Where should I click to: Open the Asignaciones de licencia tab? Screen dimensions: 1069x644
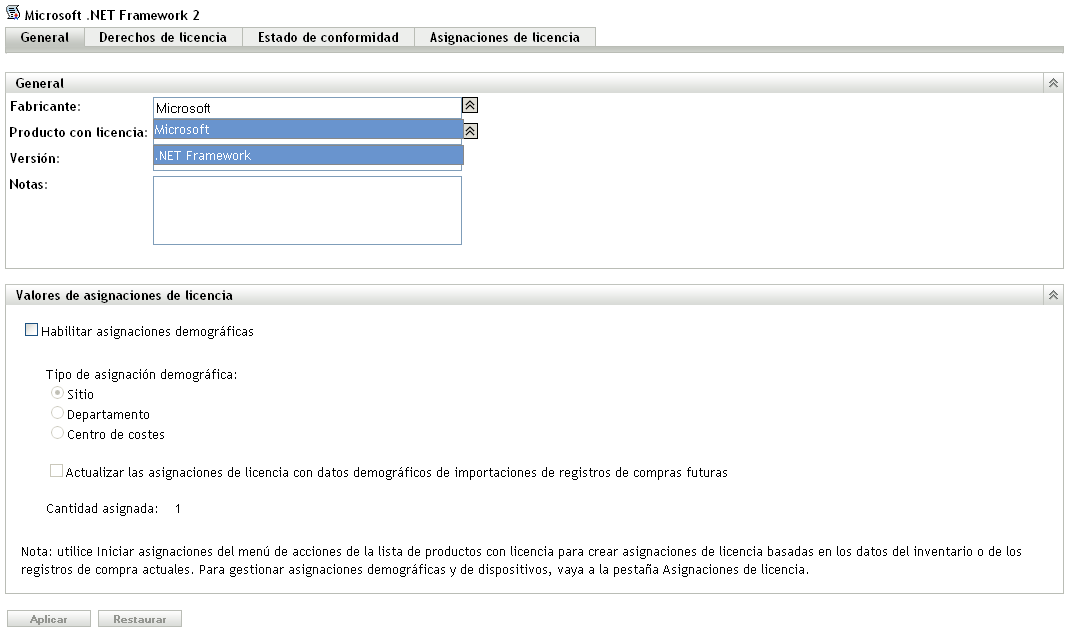505,37
